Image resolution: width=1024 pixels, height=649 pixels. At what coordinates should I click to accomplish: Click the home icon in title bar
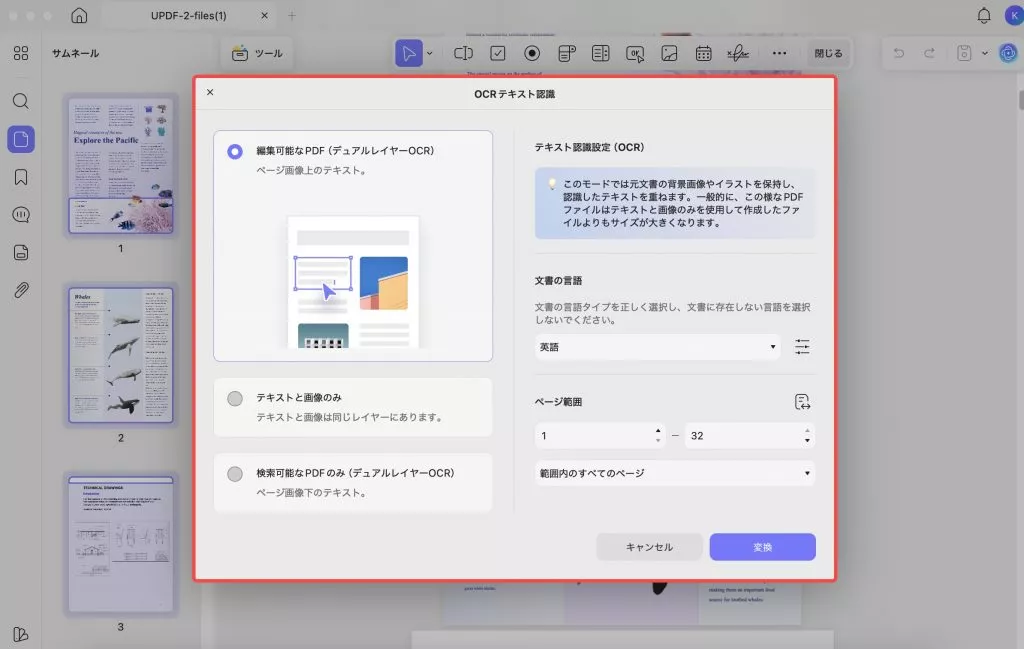(79, 15)
